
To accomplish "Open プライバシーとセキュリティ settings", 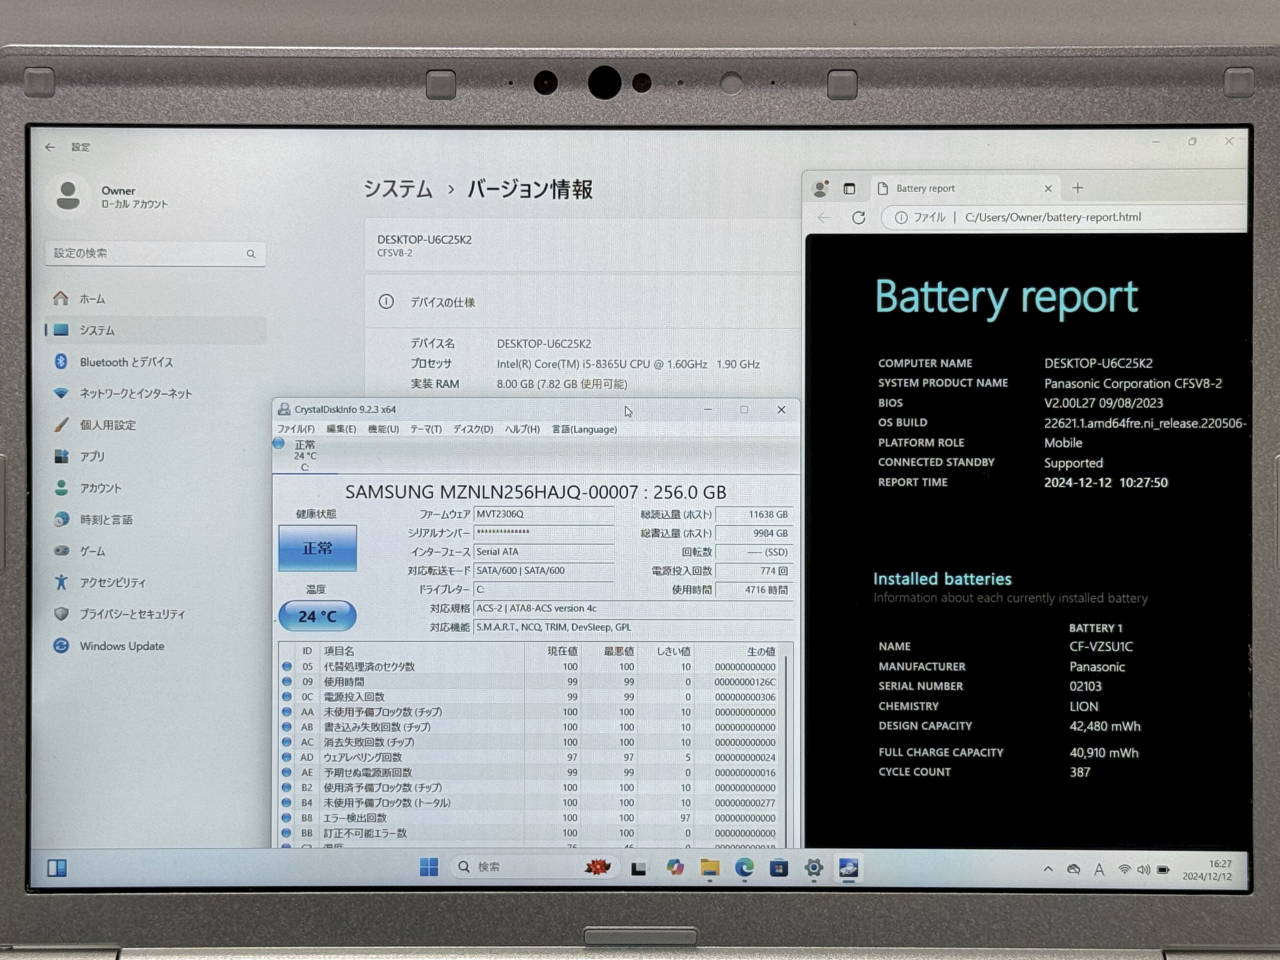I will click(x=155, y=614).
